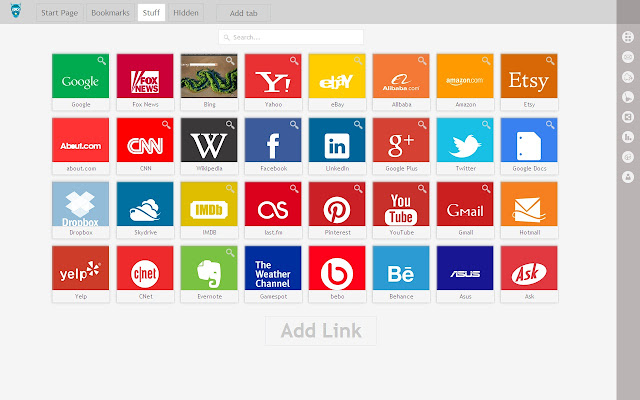Open the user profile sidebar icon
Image resolution: width=640 pixels, height=400 pixels.
628,177
